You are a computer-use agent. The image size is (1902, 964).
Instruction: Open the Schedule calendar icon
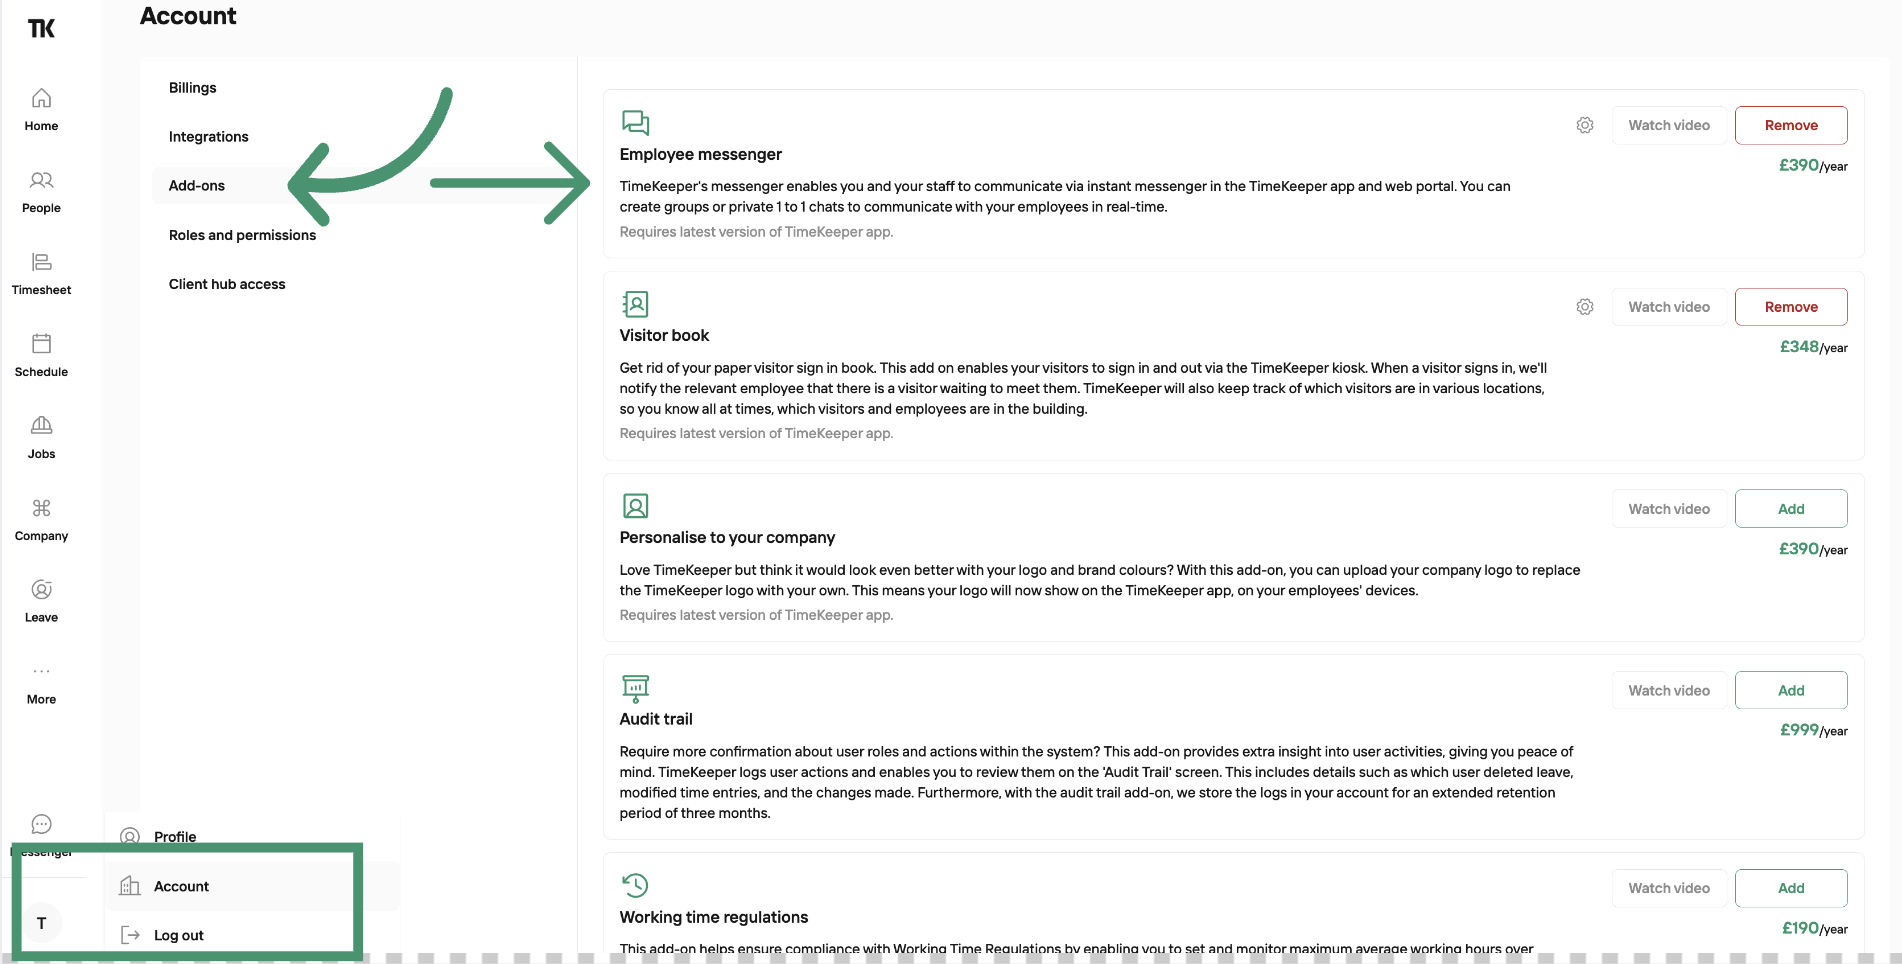(x=41, y=344)
